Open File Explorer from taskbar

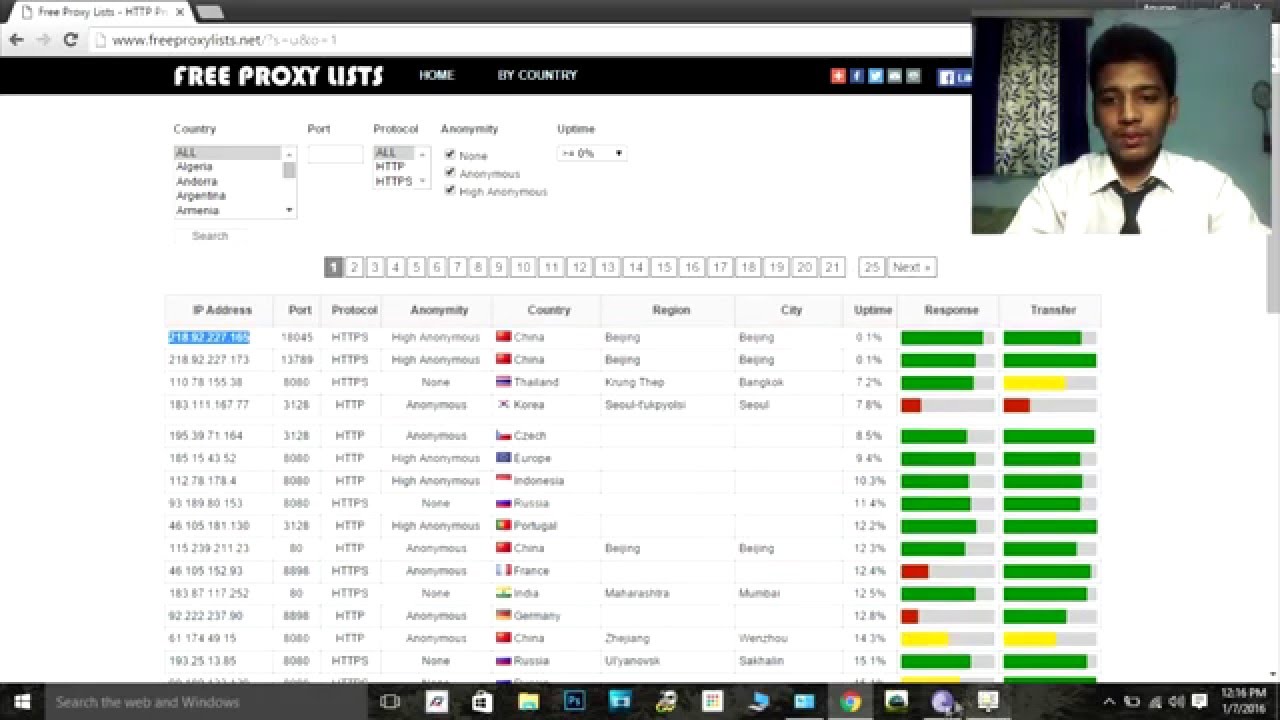tap(528, 702)
